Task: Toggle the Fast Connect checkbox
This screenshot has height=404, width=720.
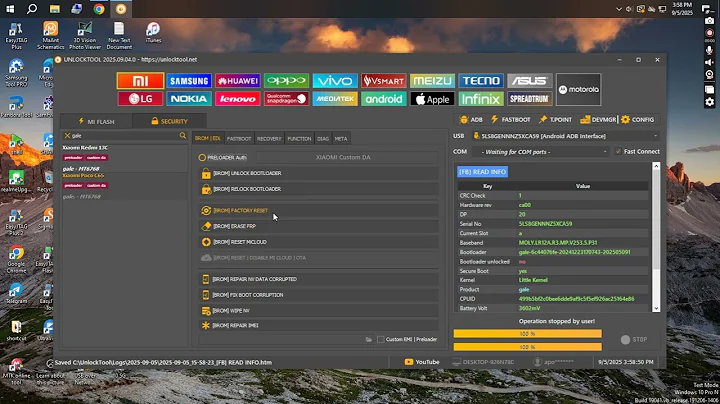Action: click(x=618, y=152)
